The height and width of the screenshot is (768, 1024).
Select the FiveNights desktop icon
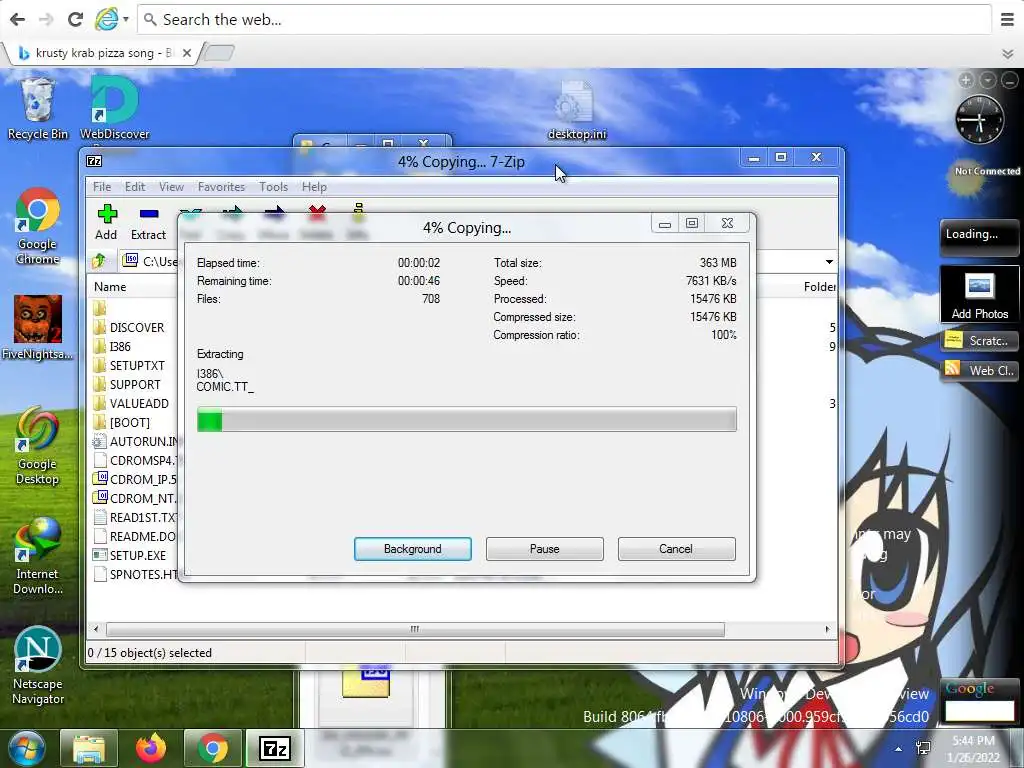pos(37,327)
